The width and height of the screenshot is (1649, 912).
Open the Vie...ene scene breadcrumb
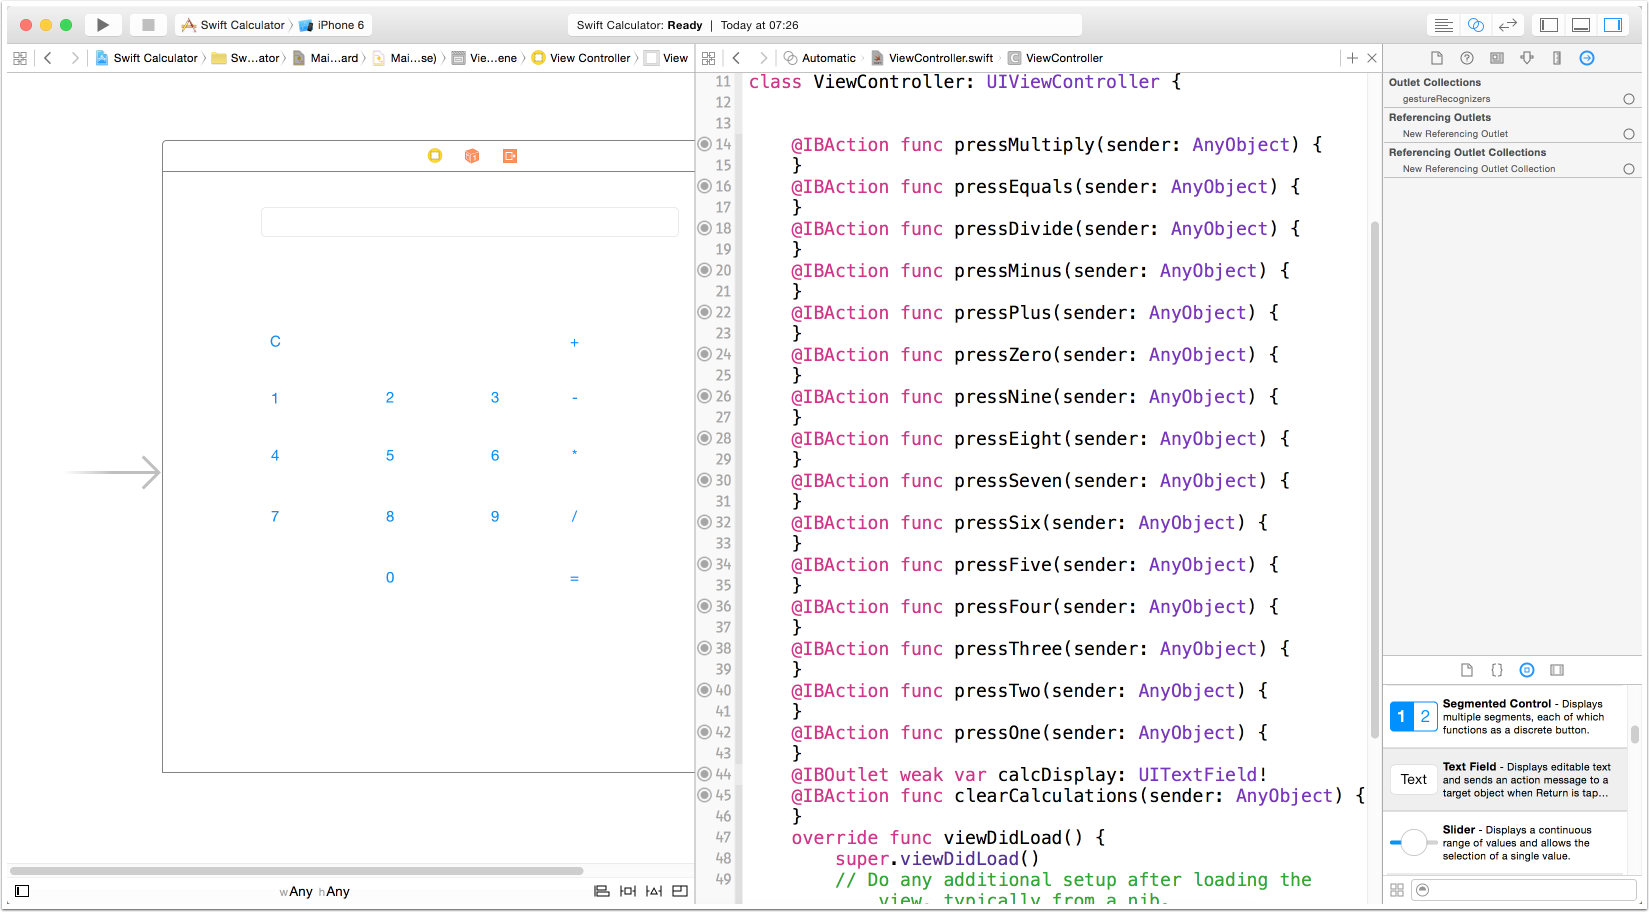[484, 58]
